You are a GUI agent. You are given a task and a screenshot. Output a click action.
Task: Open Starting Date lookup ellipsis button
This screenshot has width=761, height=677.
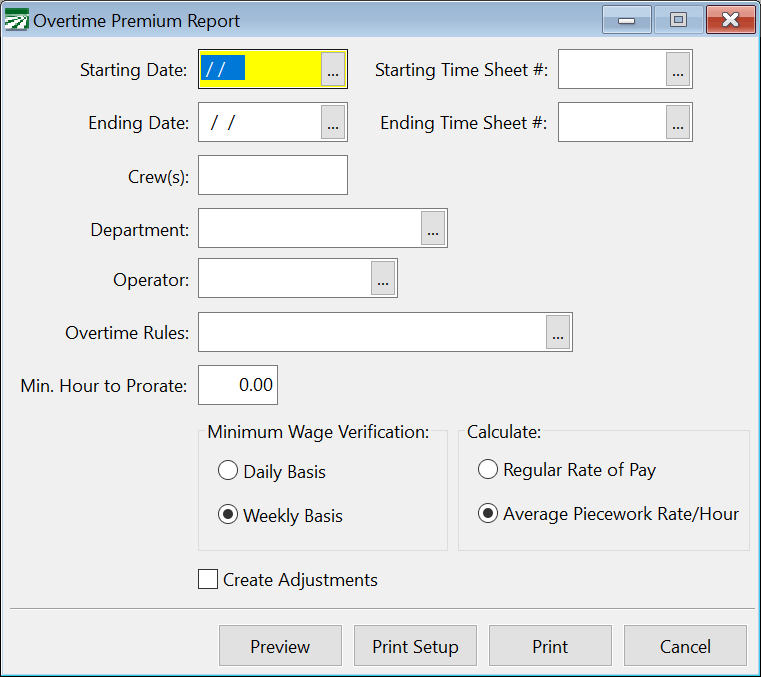[x=333, y=70]
